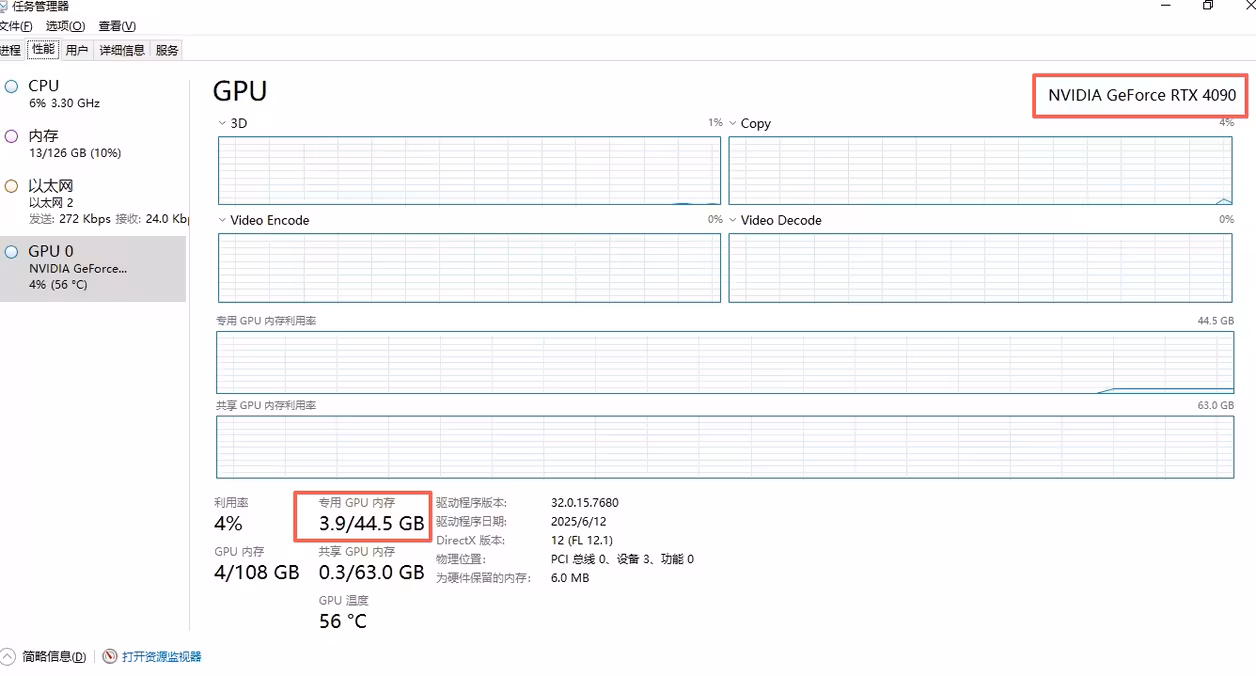
Task: Switch to the 服务 tab
Action: pyautogui.click(x=167, y=50)
